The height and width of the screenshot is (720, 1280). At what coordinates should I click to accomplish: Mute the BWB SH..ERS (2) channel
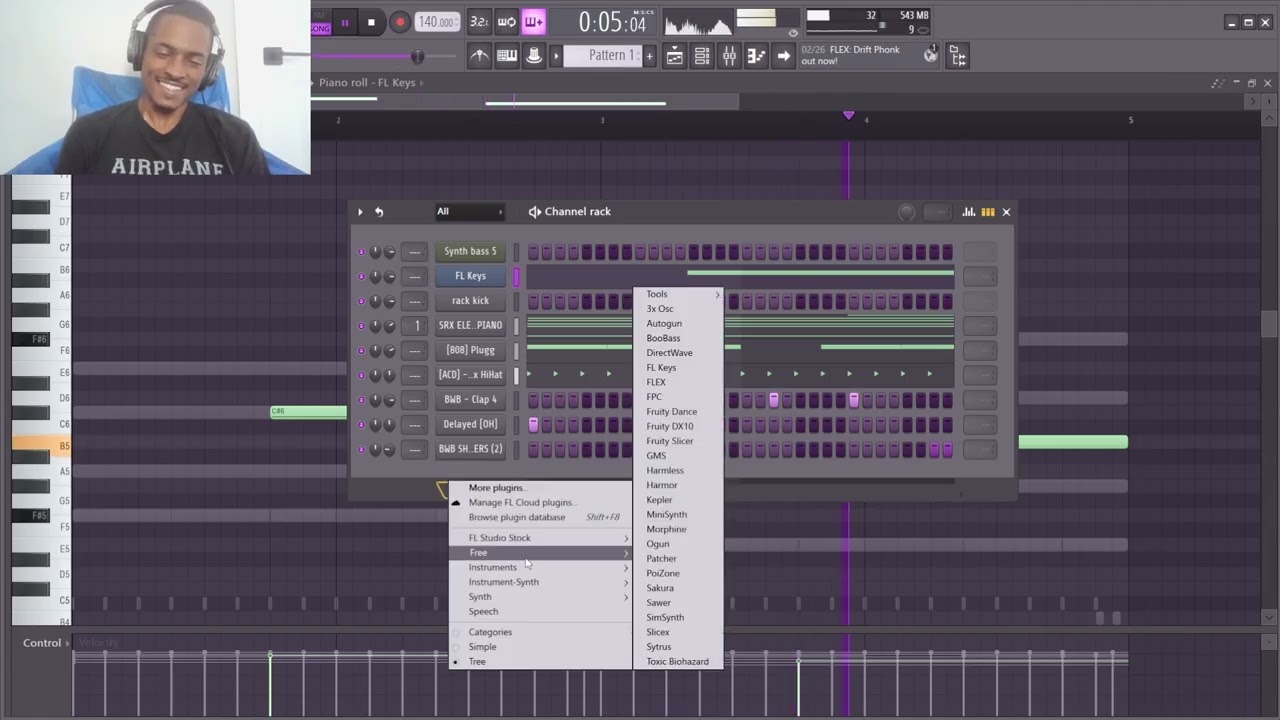[361, 449]
